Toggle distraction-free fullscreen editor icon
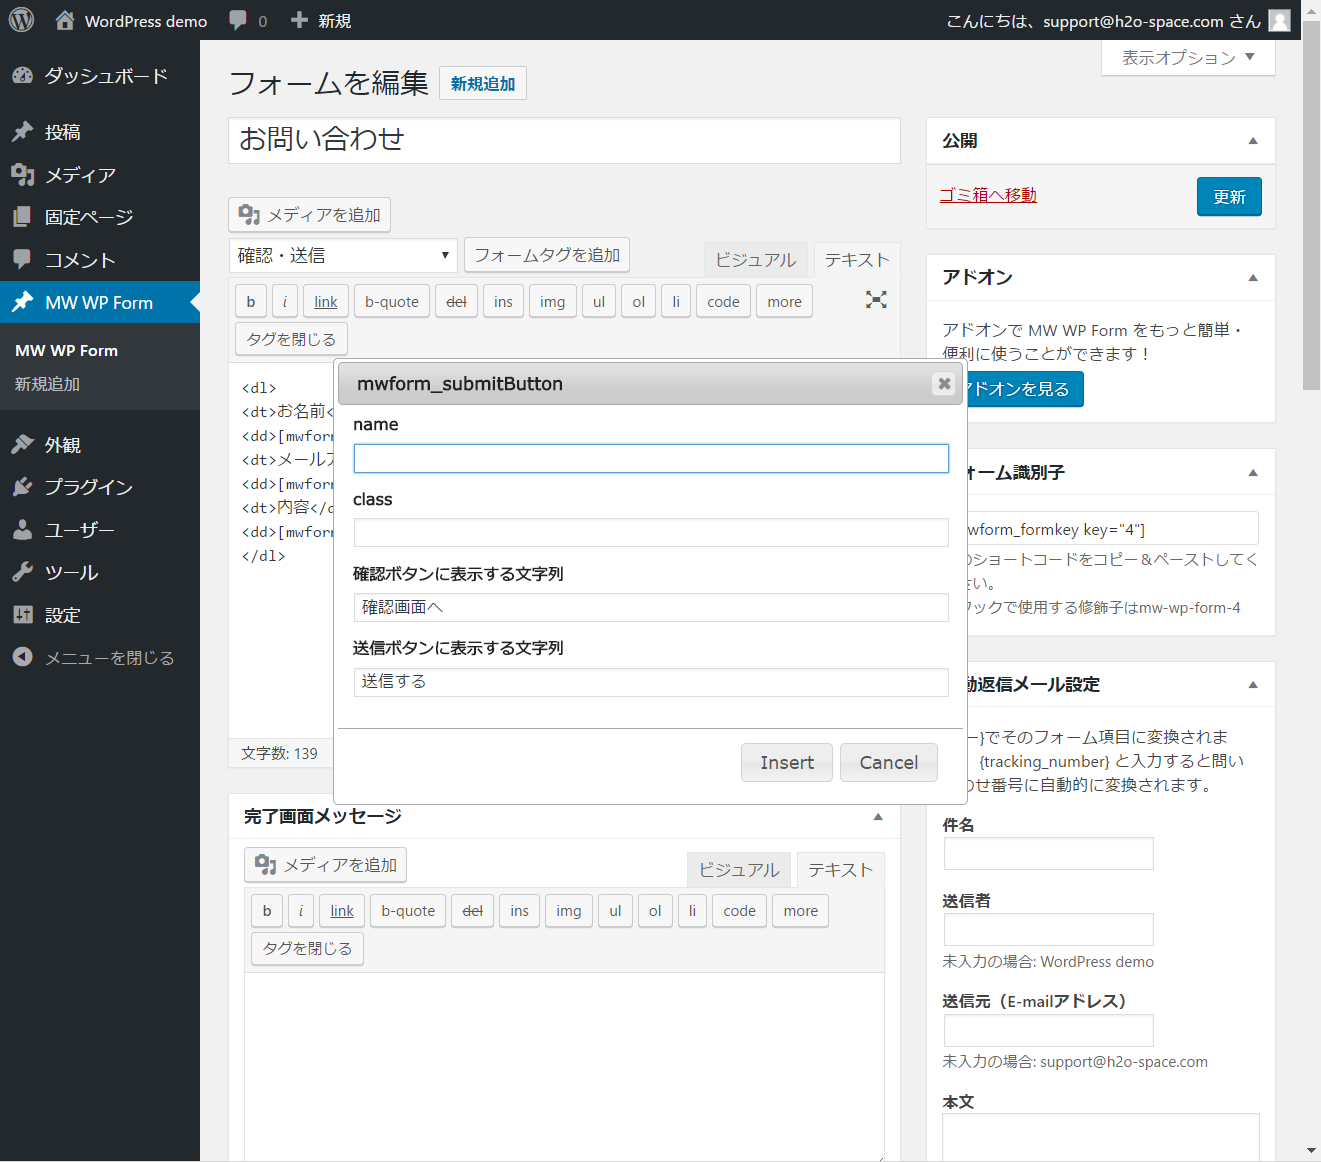Viewport: 1321px width, 1162px height. [876, 300]
